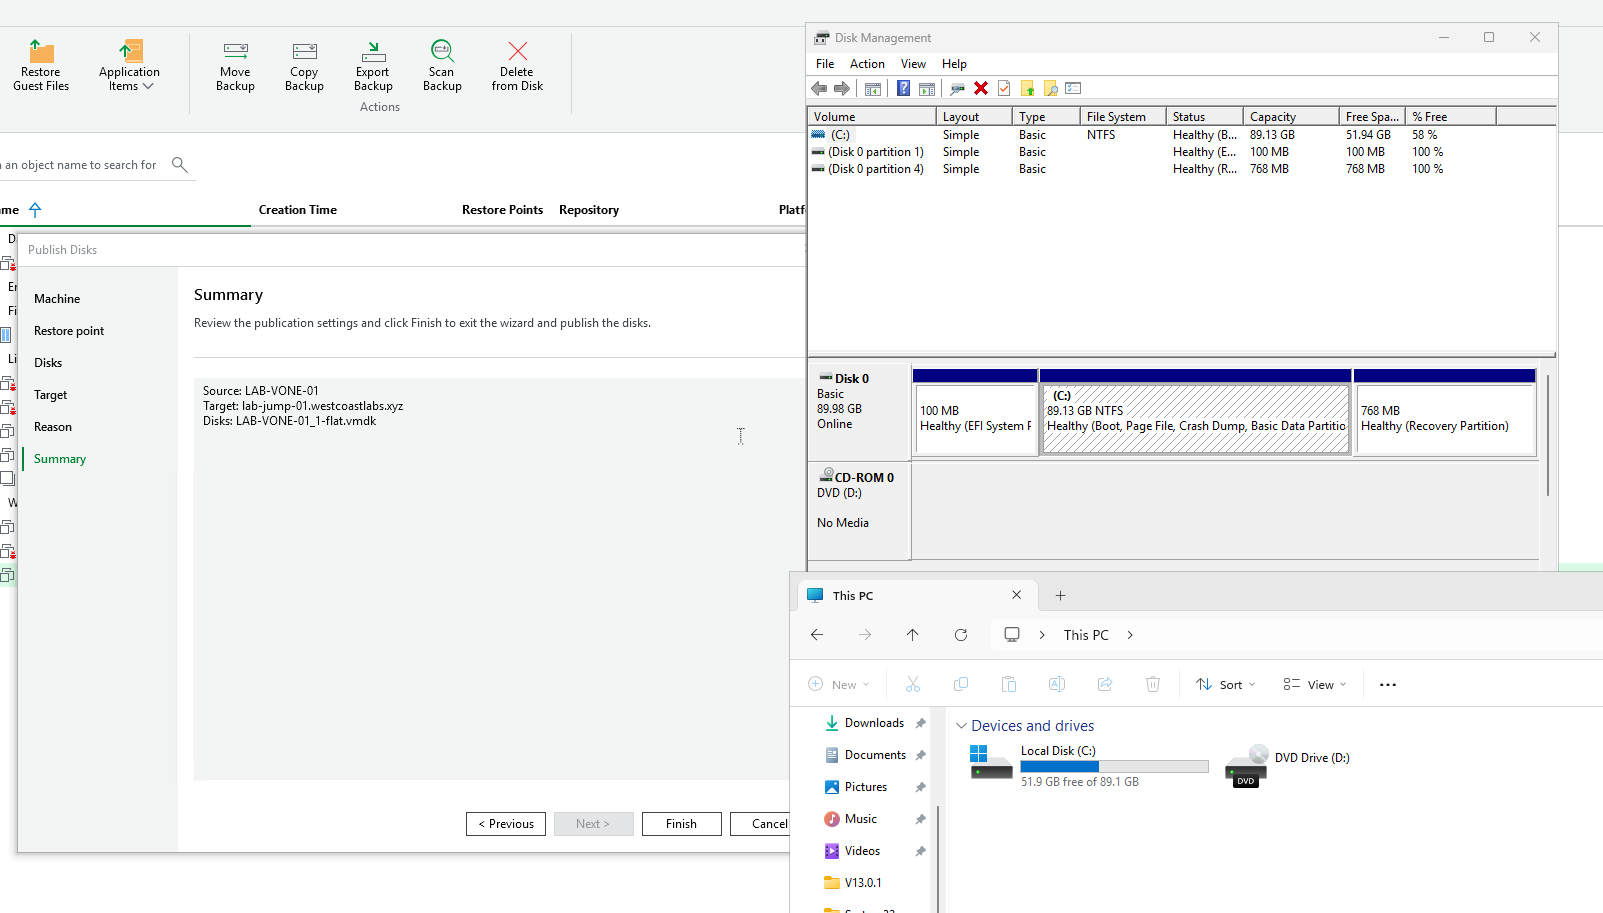
Task: Open the Sort dropdown in File Explorer
Action: click(1226, 685)
